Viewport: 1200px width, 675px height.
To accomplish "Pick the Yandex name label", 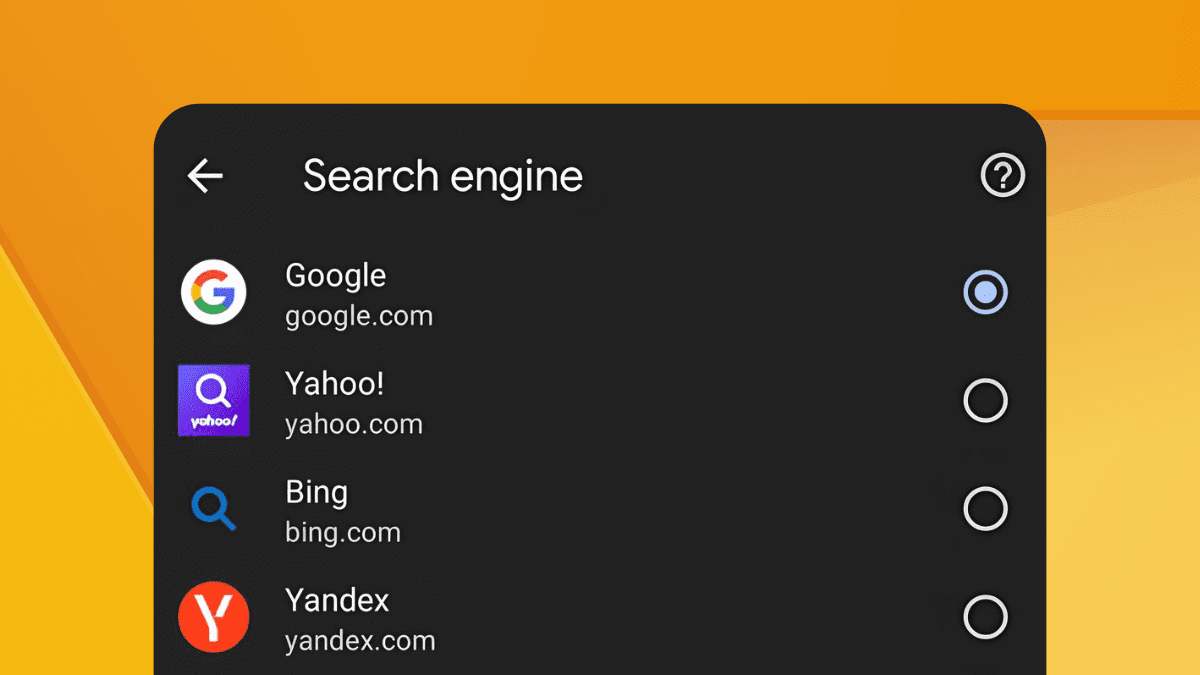I will coord(337,600).
